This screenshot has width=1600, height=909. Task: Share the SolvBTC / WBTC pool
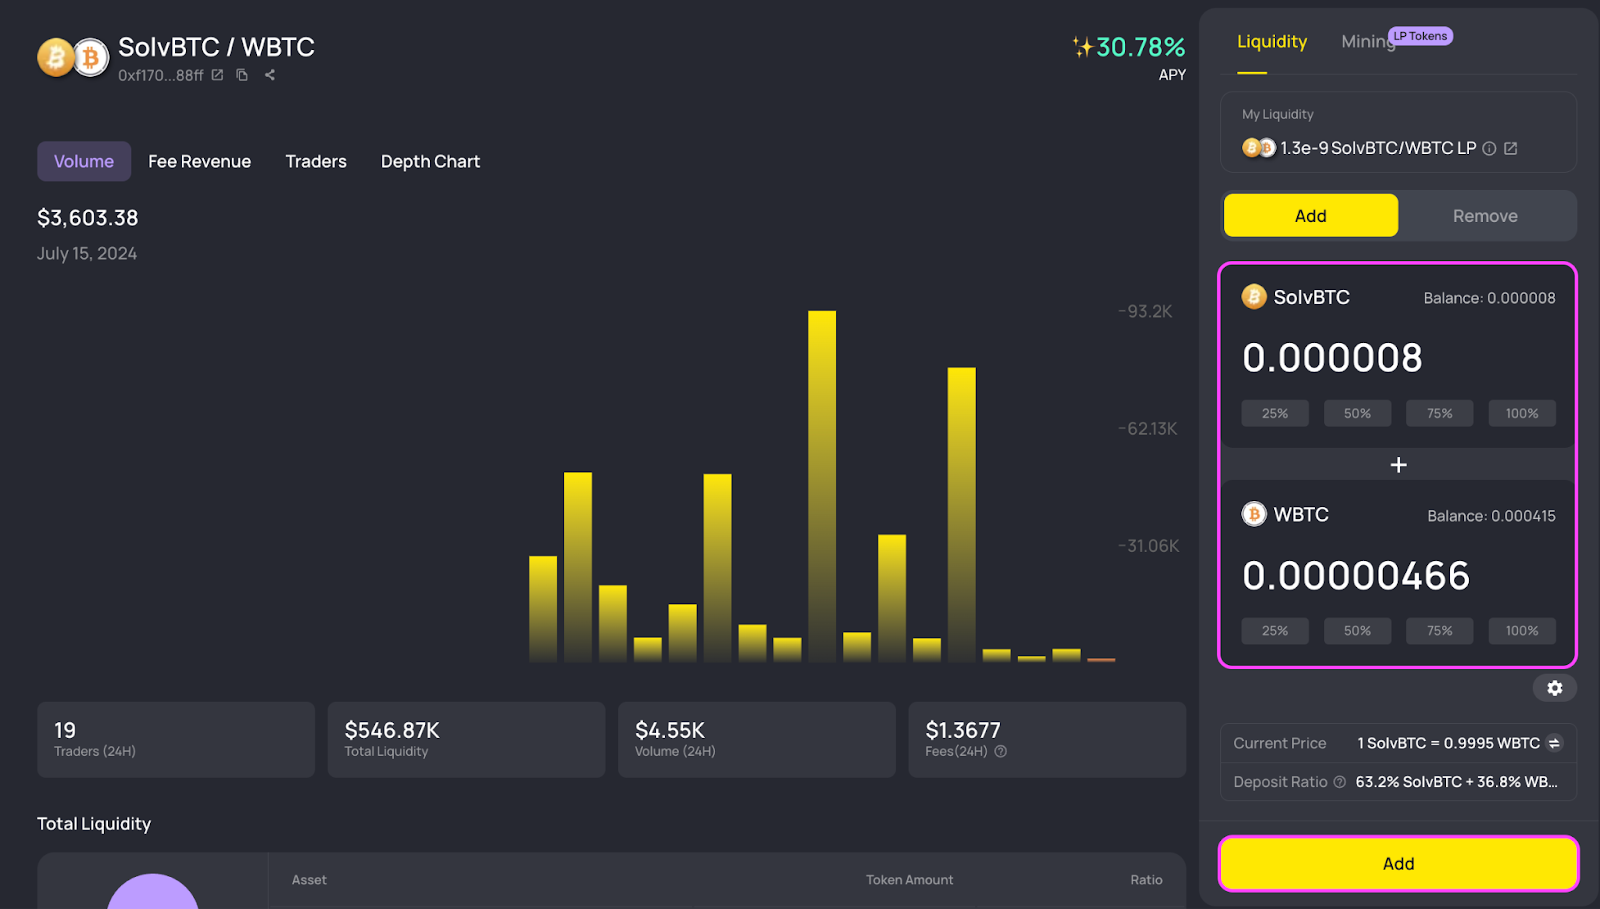point(270,75)
